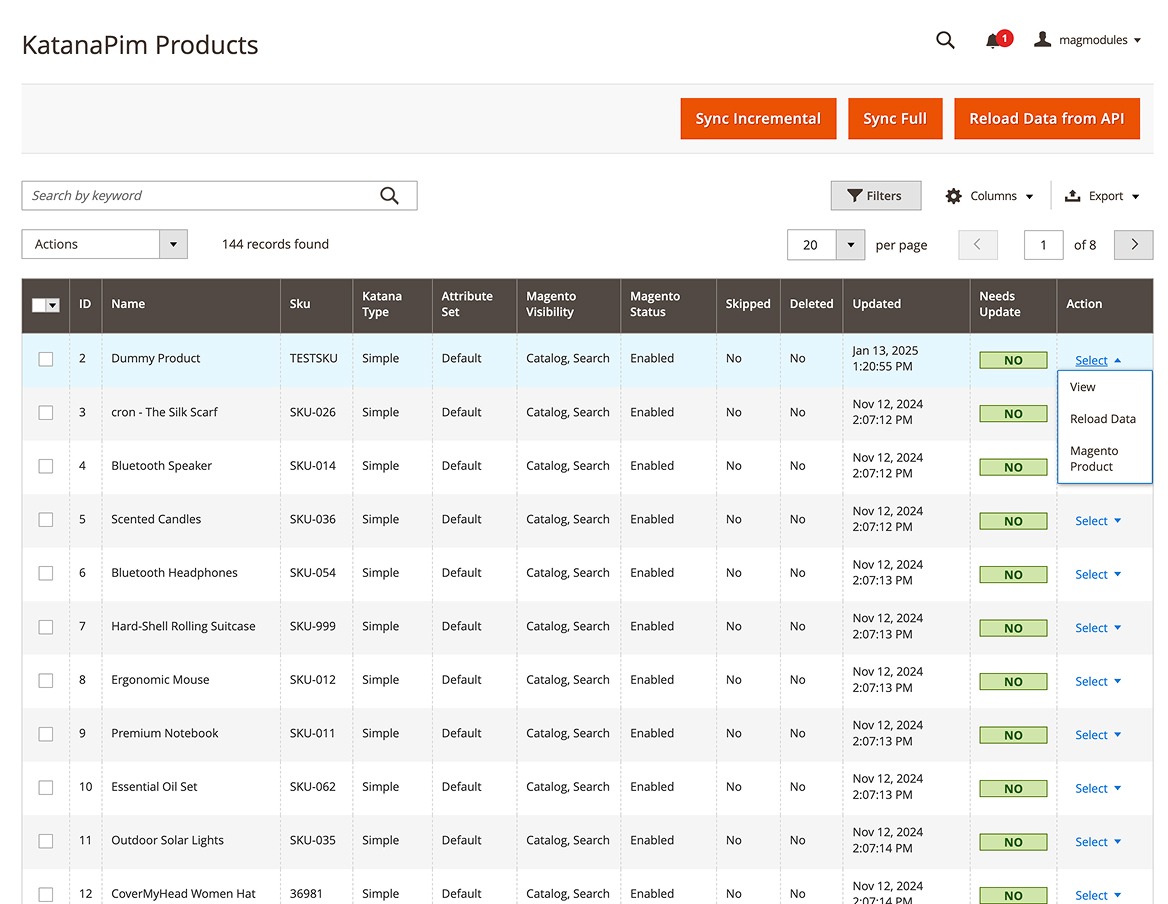Collapse the Select menu for Dummy Product
Viewport: 1168px width, 904px height.
tap(1098, 360)
